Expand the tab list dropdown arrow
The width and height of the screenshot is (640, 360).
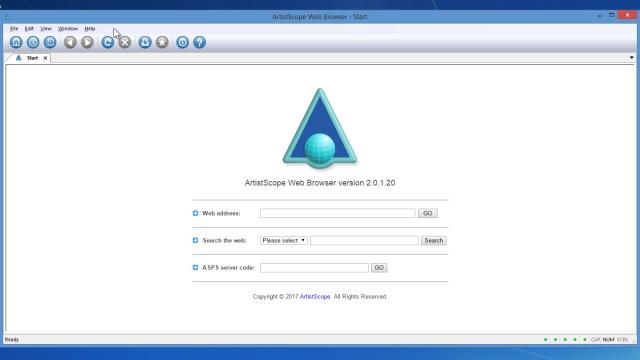(x=631, y=58)
